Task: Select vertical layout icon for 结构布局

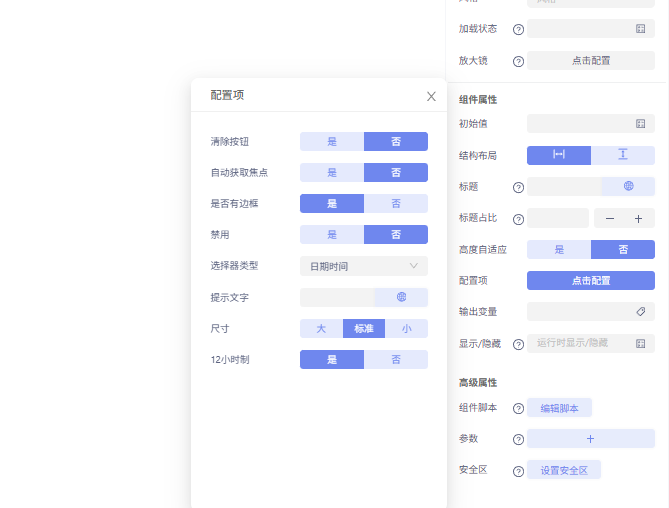Action: click(622, 155)
